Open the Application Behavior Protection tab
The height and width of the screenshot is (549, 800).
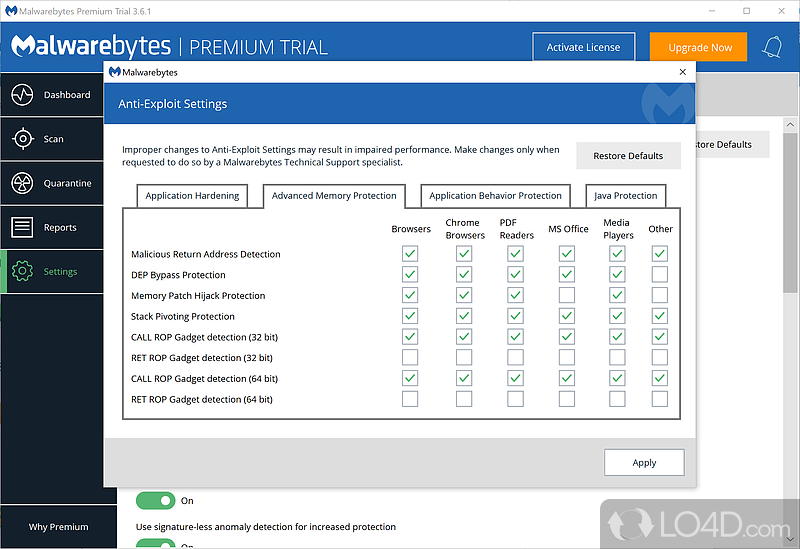coord(495,196)
